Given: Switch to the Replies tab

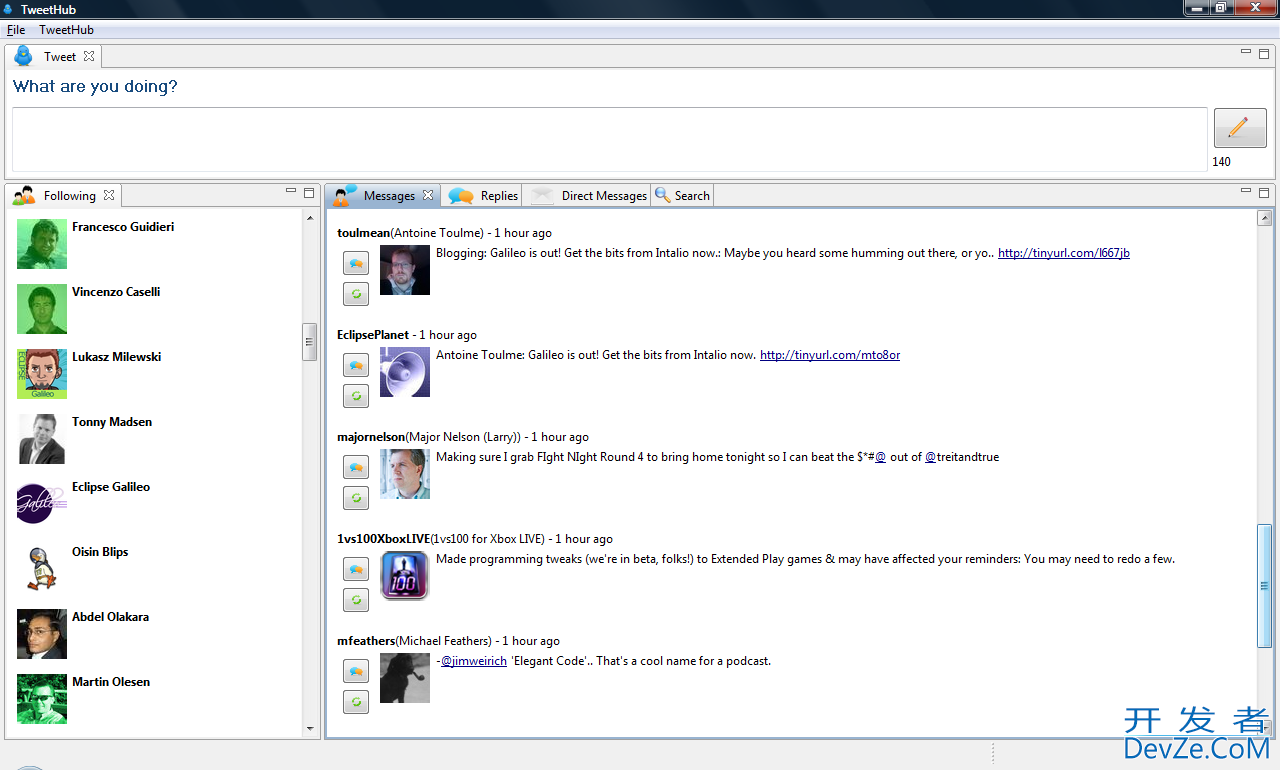Looking at the screenshot, I should point(483,196).
